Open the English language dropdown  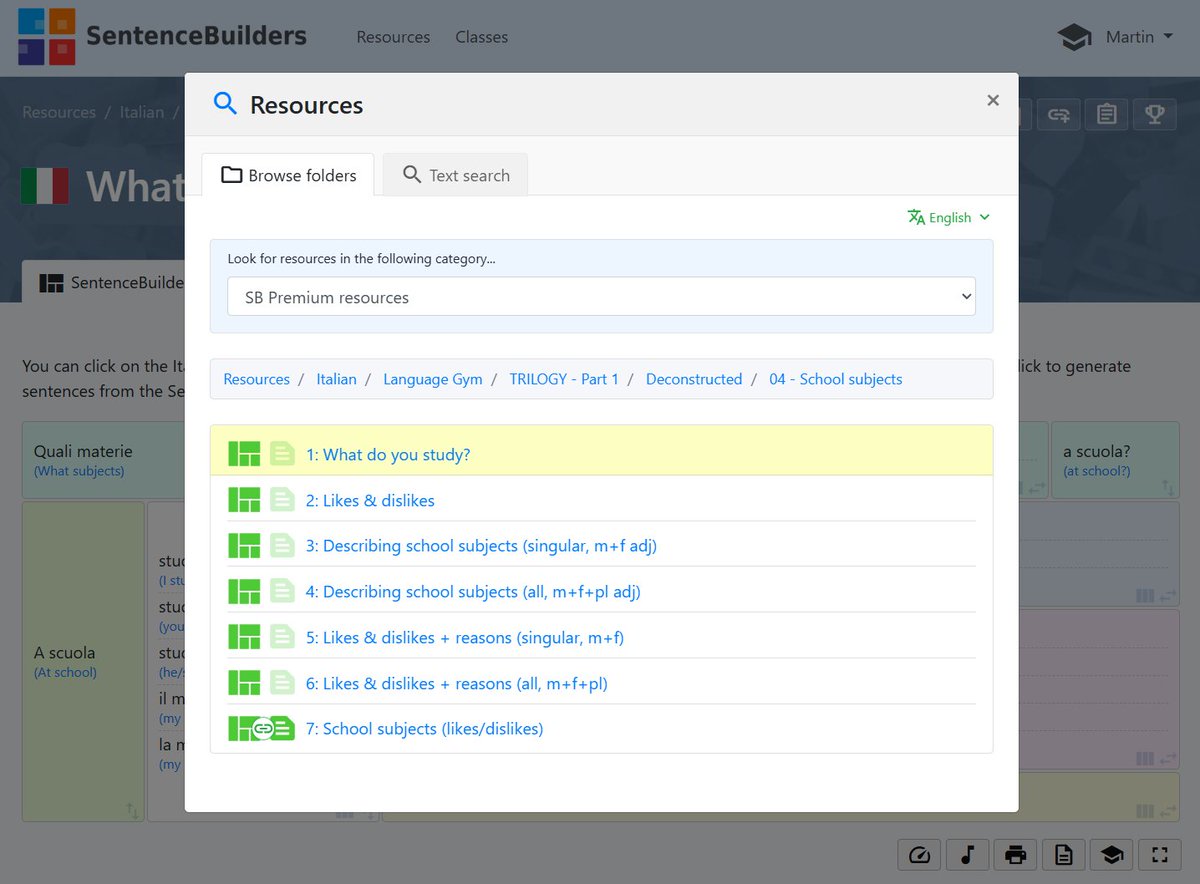click(x=949, y=217)
